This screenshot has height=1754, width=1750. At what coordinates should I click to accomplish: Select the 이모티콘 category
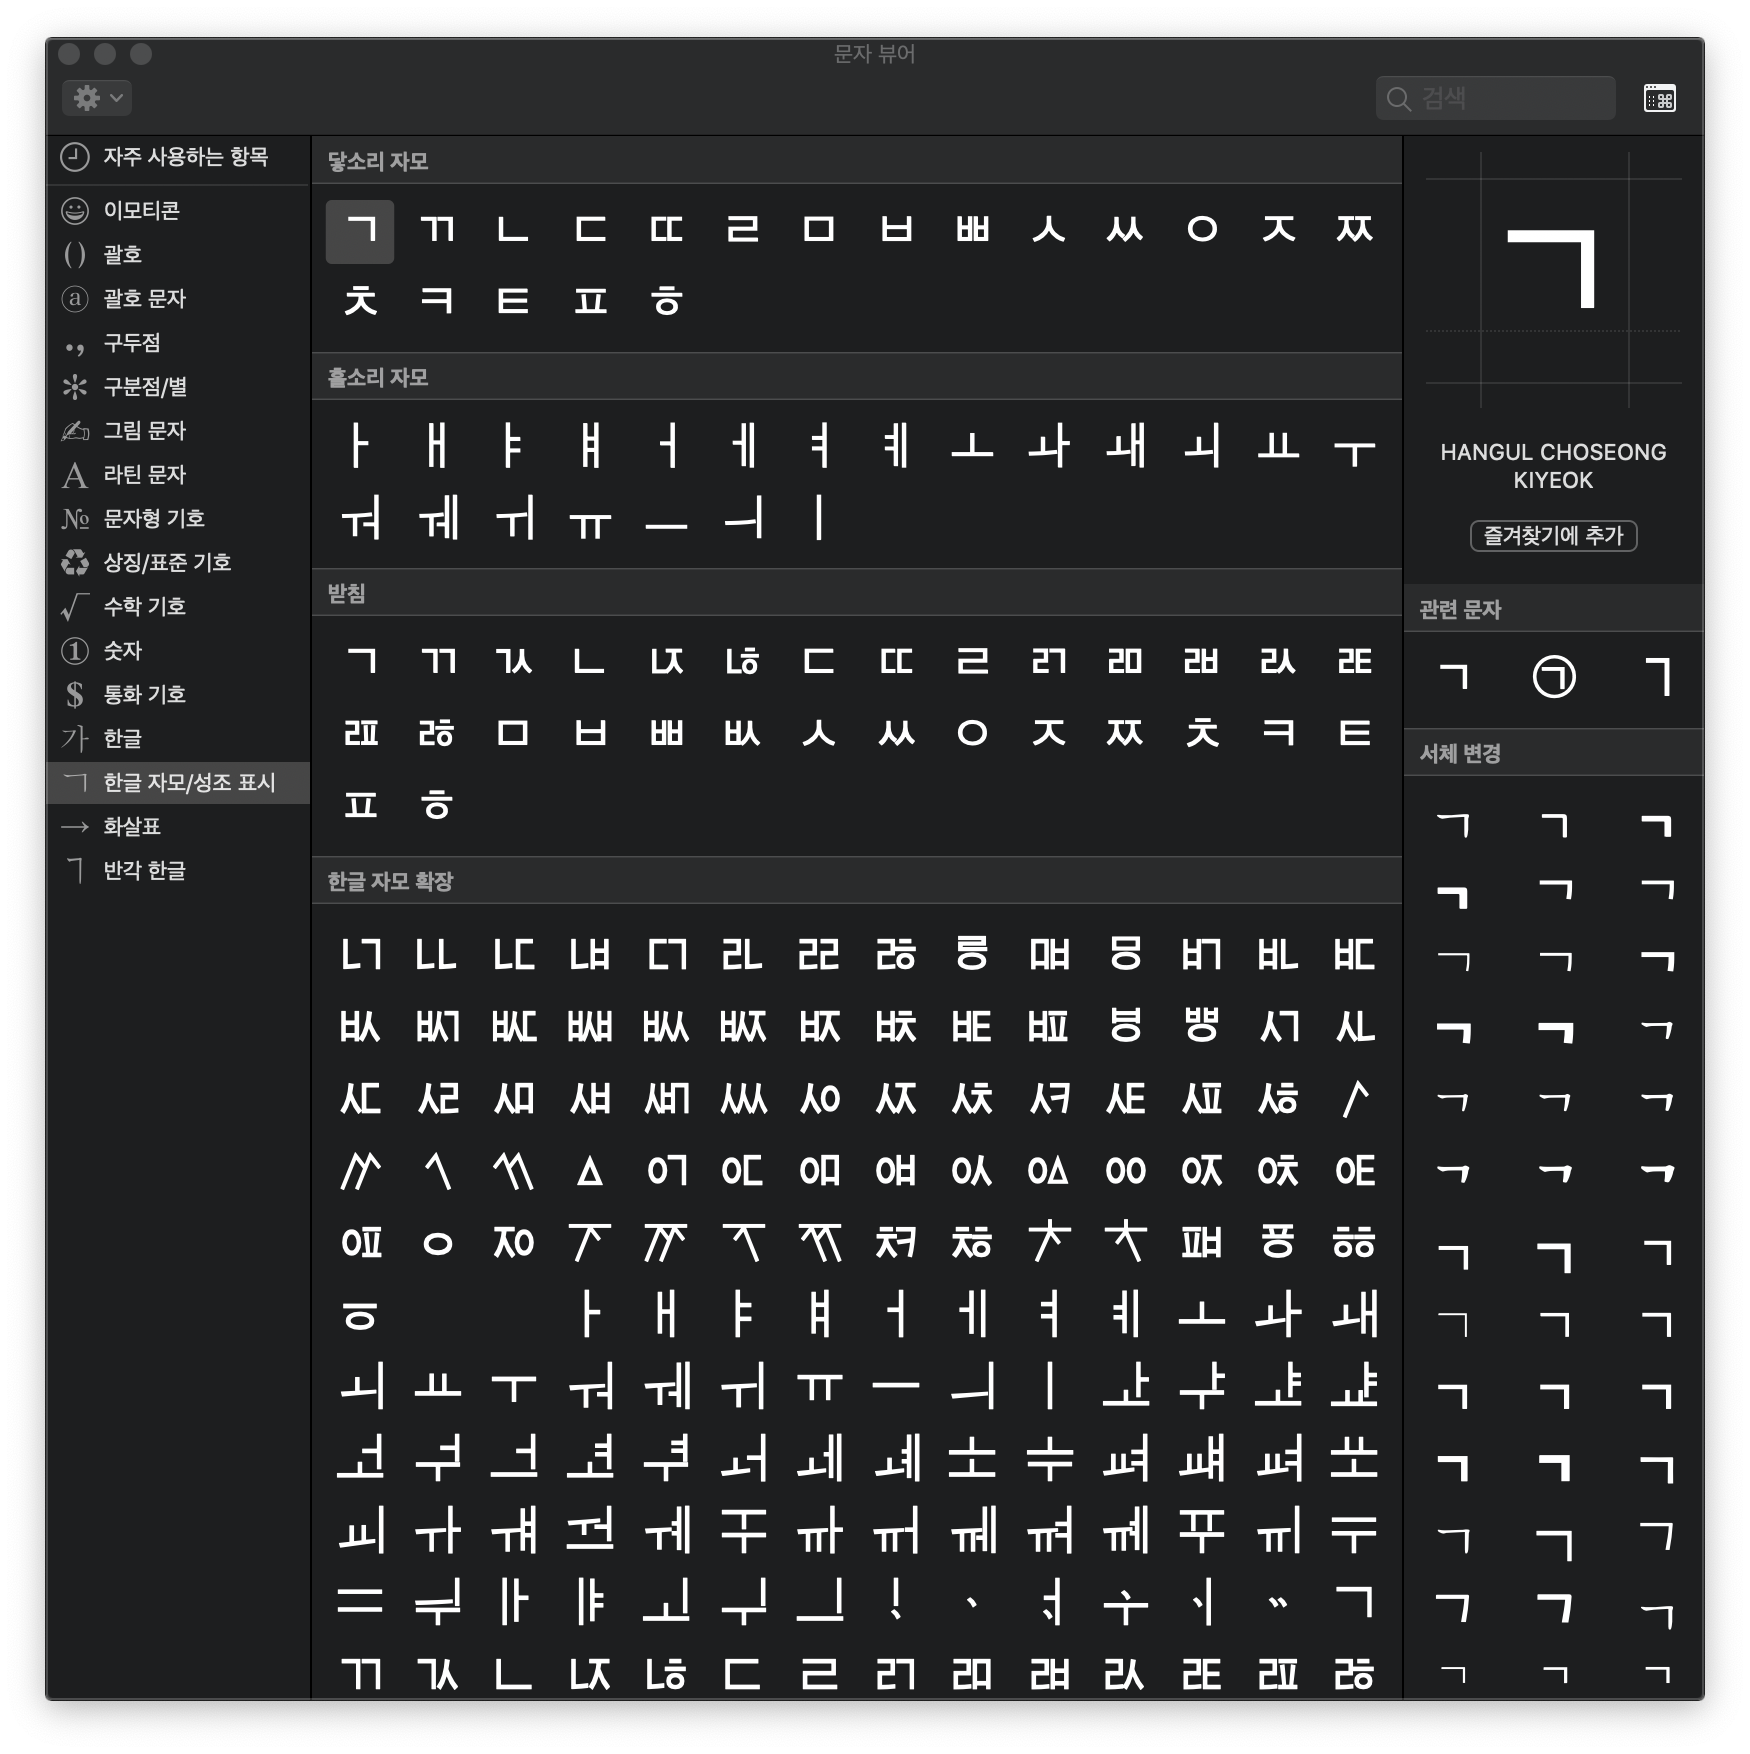pyautogui.click(x=178, y=210)
